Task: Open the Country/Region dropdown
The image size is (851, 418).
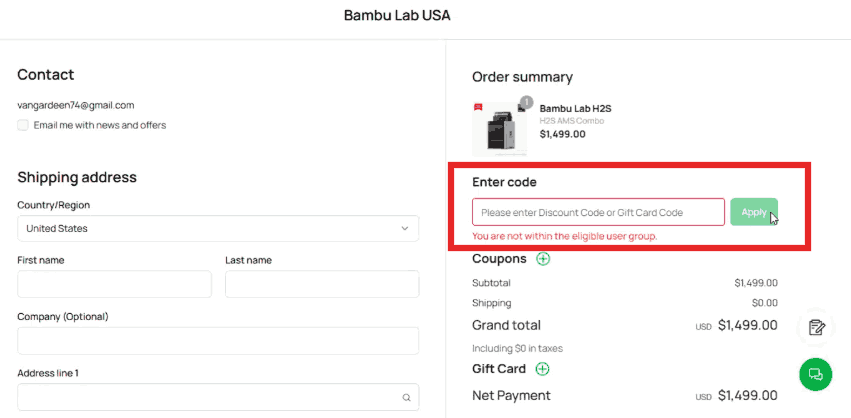Action: click(218, 228)
